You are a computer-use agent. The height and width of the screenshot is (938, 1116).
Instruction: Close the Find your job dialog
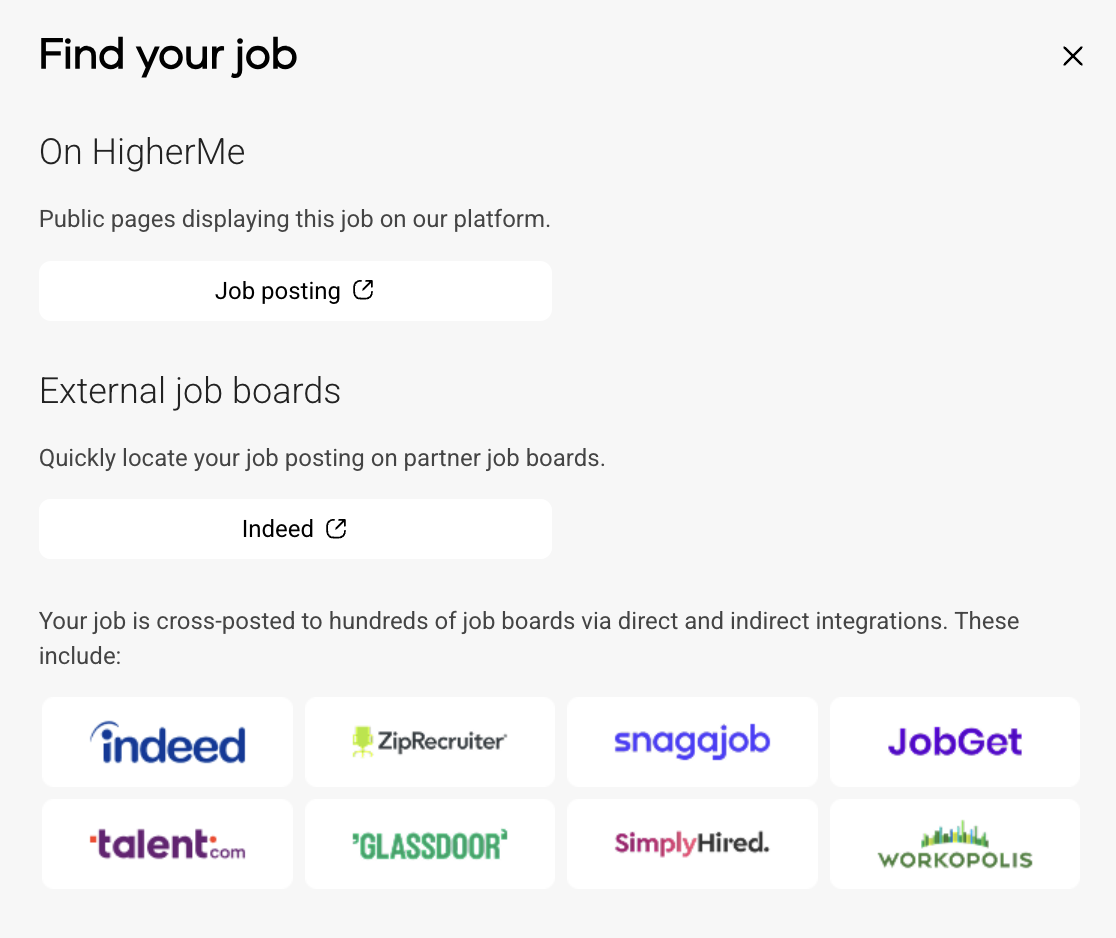[x=1073, y=57]
